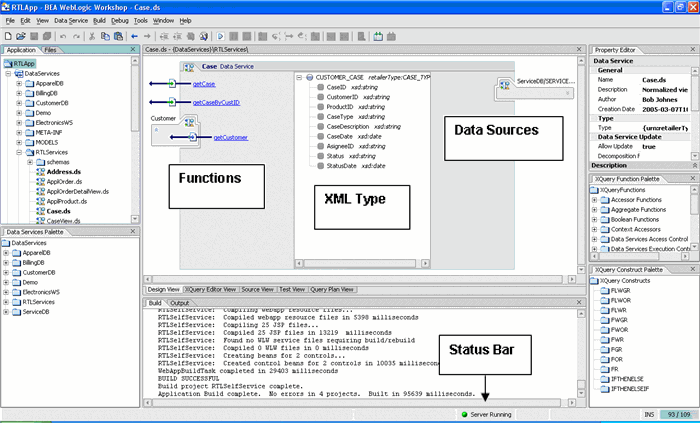Expand the Accessor Functions folder
Viewport: 700px width, 423px height.
(594, 200)
